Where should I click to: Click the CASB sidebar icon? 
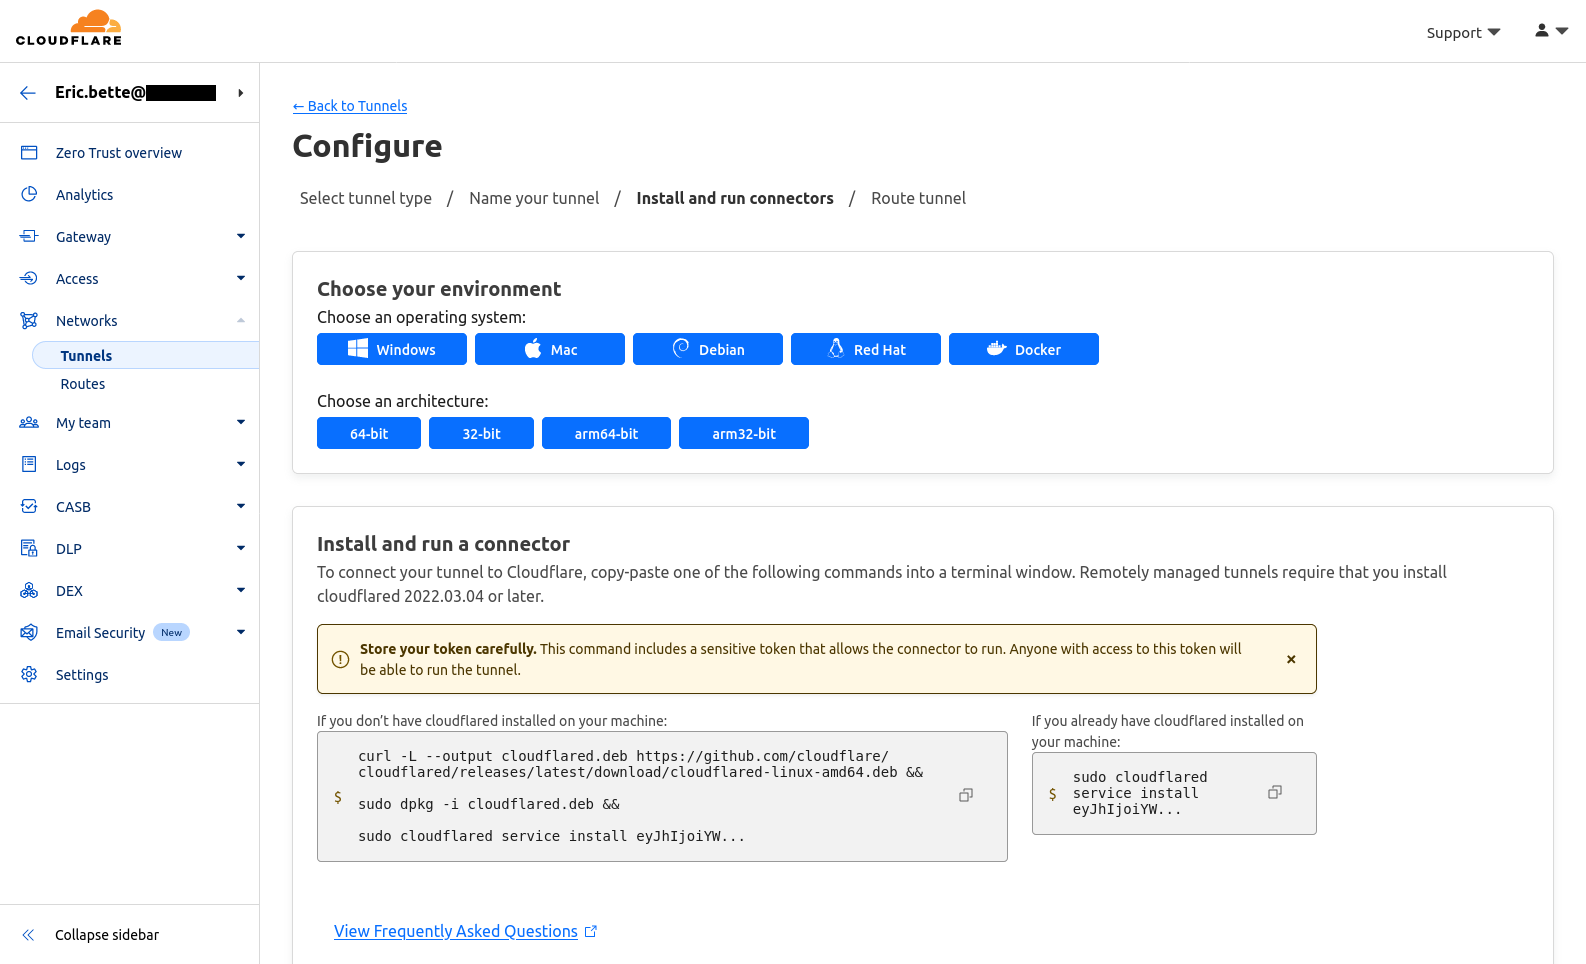pos(29,507)
